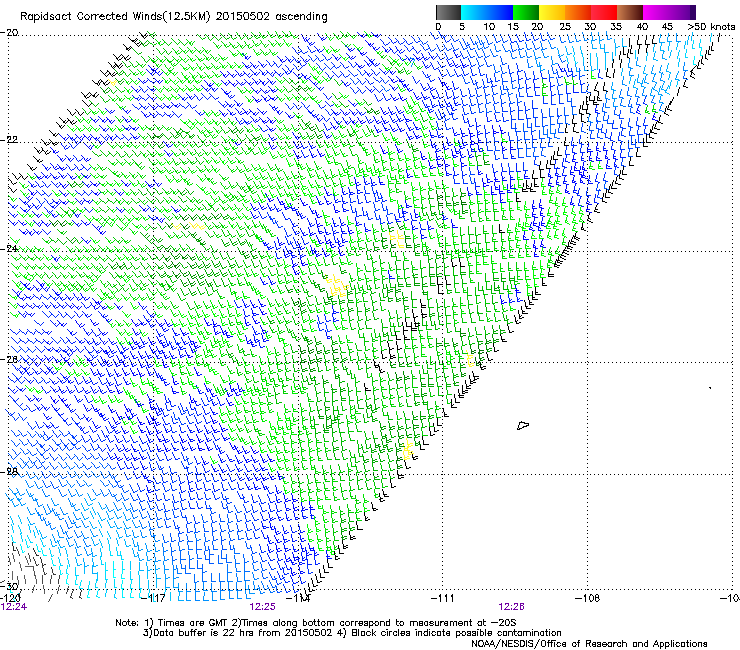740x650 pixels.
Task: Click the purple time stamp '12:24'
Action: (14, 607)
